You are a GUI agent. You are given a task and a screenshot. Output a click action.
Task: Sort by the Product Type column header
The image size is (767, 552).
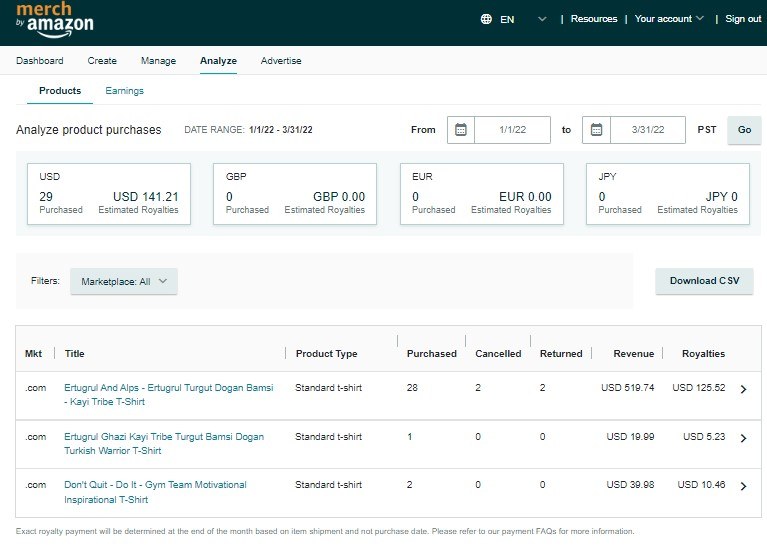(x=326, y=353)
